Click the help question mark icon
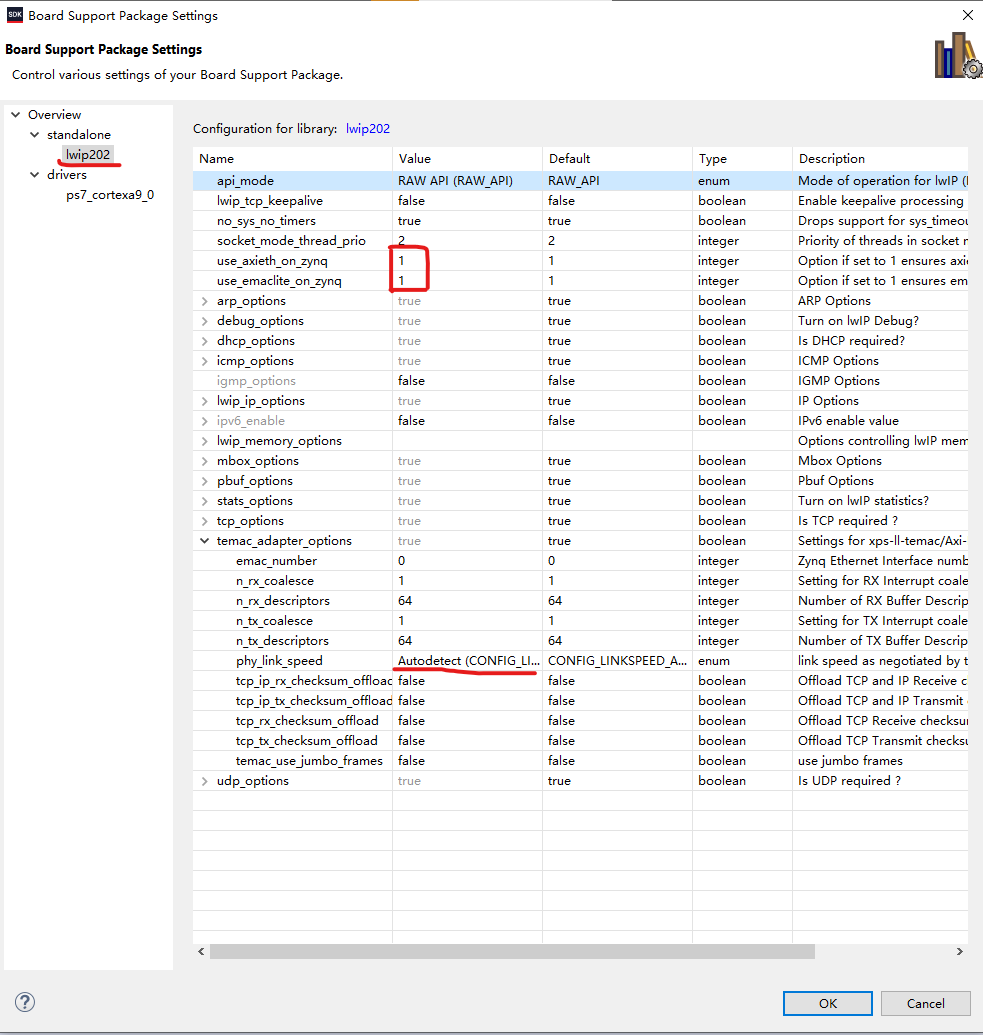Viewport: 983px width, 1035px height. click(x=25, y=1002)
